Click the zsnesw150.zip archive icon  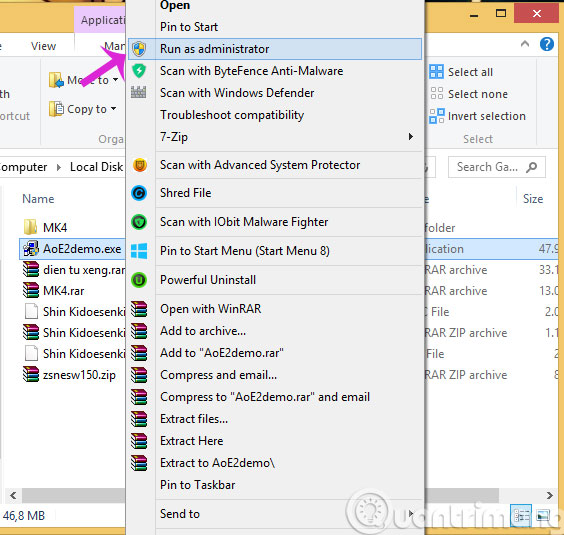coord(31,374)
